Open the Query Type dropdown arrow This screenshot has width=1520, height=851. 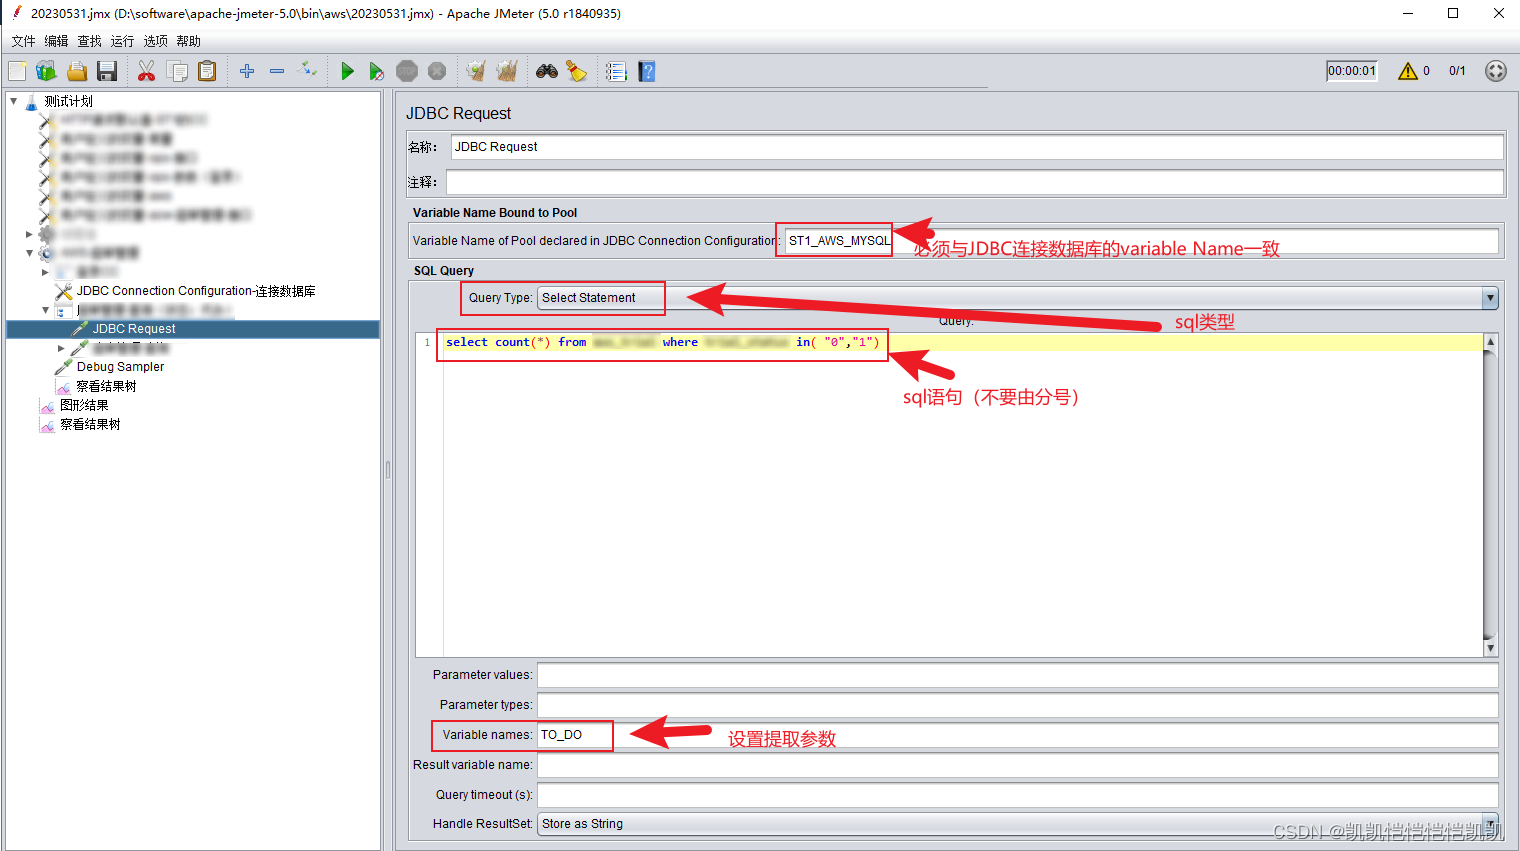point(1490,298)
